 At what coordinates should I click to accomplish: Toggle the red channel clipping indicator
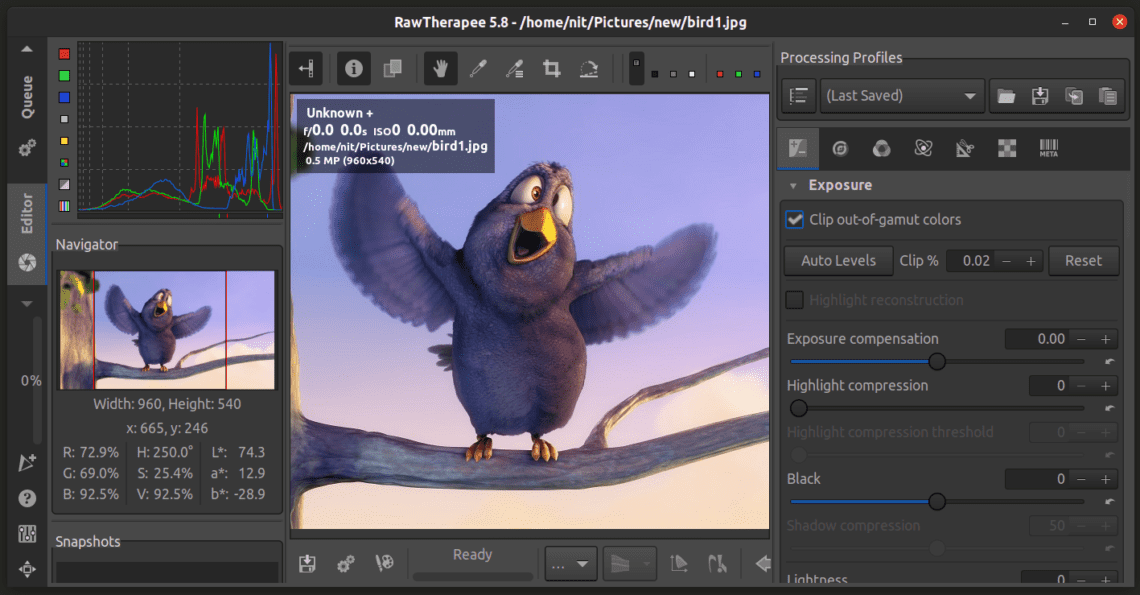point(719,72)
